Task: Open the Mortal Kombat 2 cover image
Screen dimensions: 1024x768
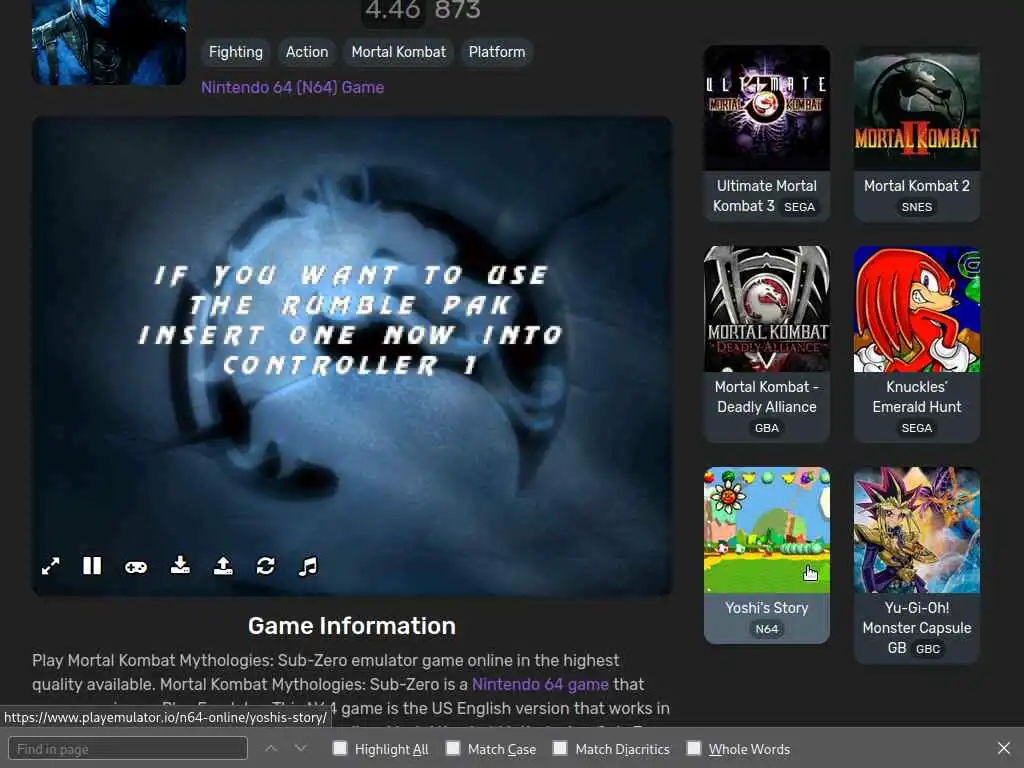Action: point(917,108)
